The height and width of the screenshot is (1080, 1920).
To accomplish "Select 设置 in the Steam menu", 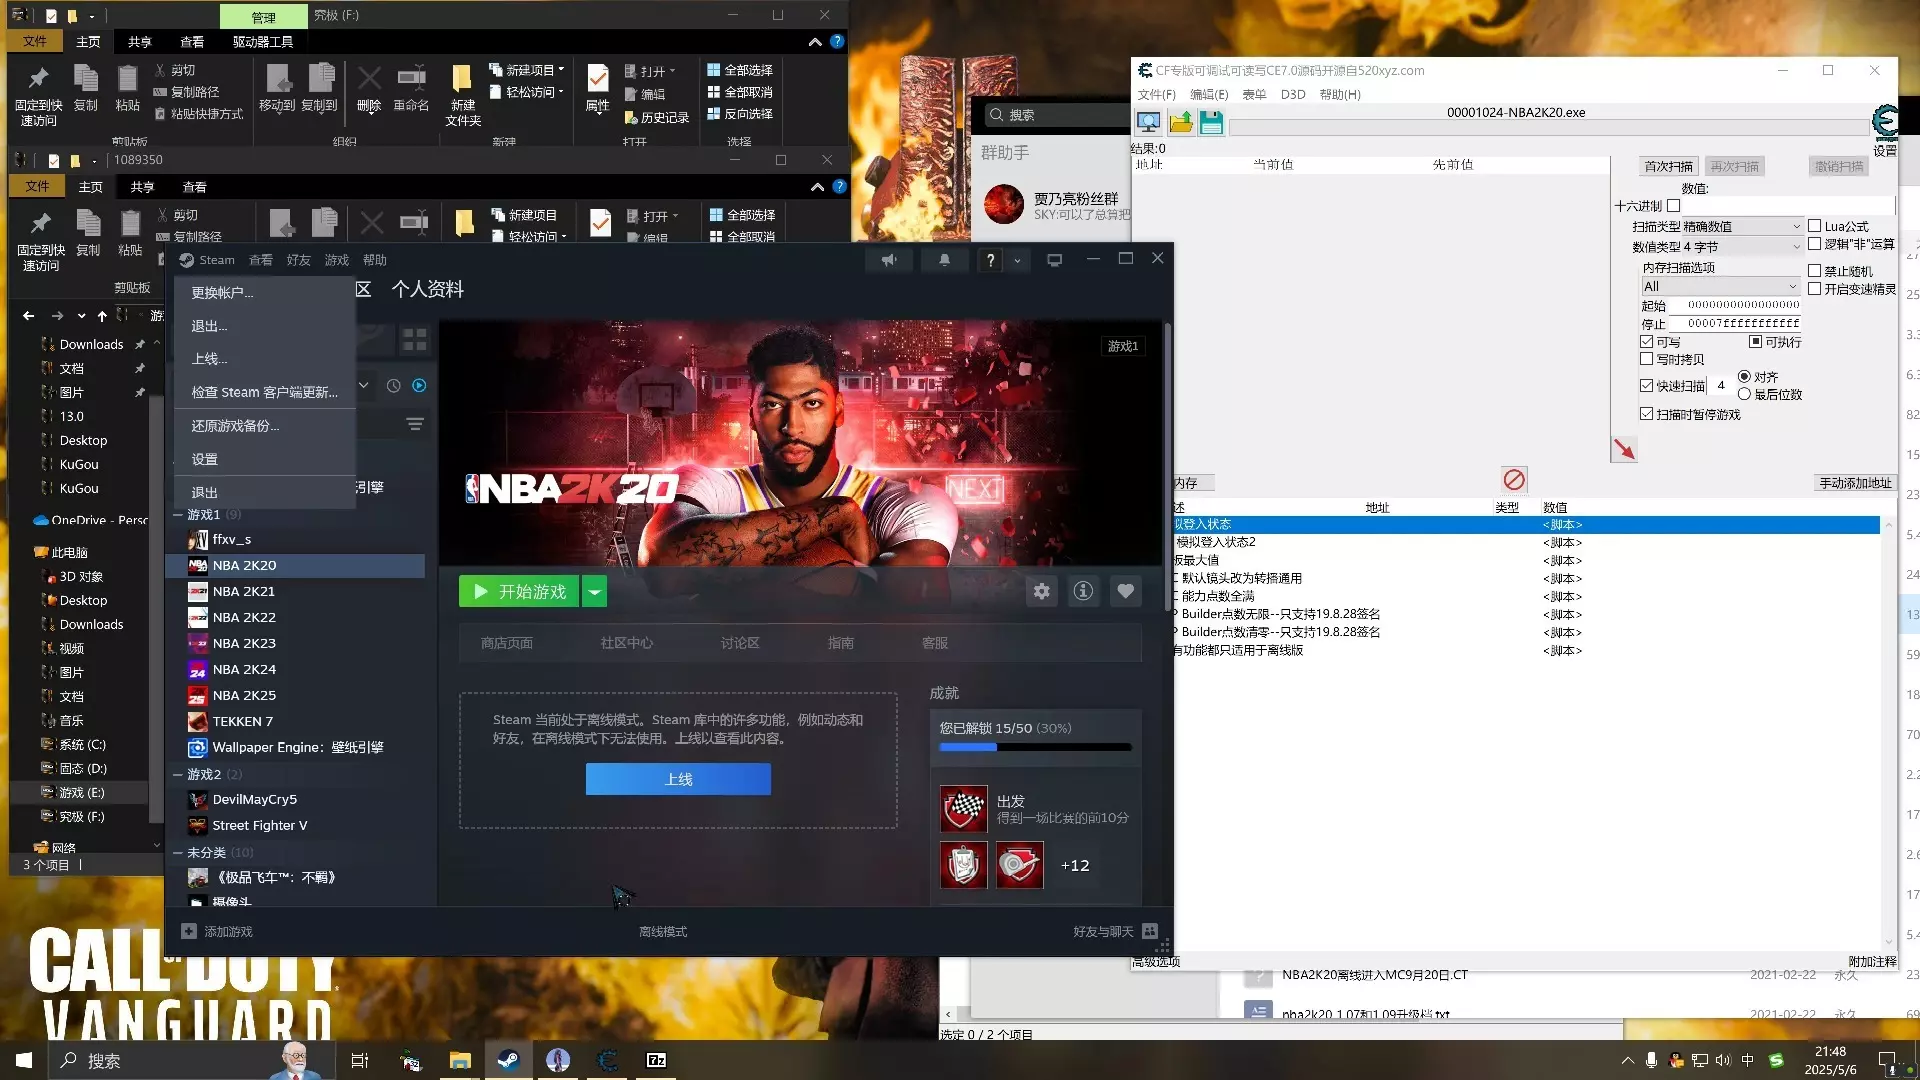I will 205,459.
